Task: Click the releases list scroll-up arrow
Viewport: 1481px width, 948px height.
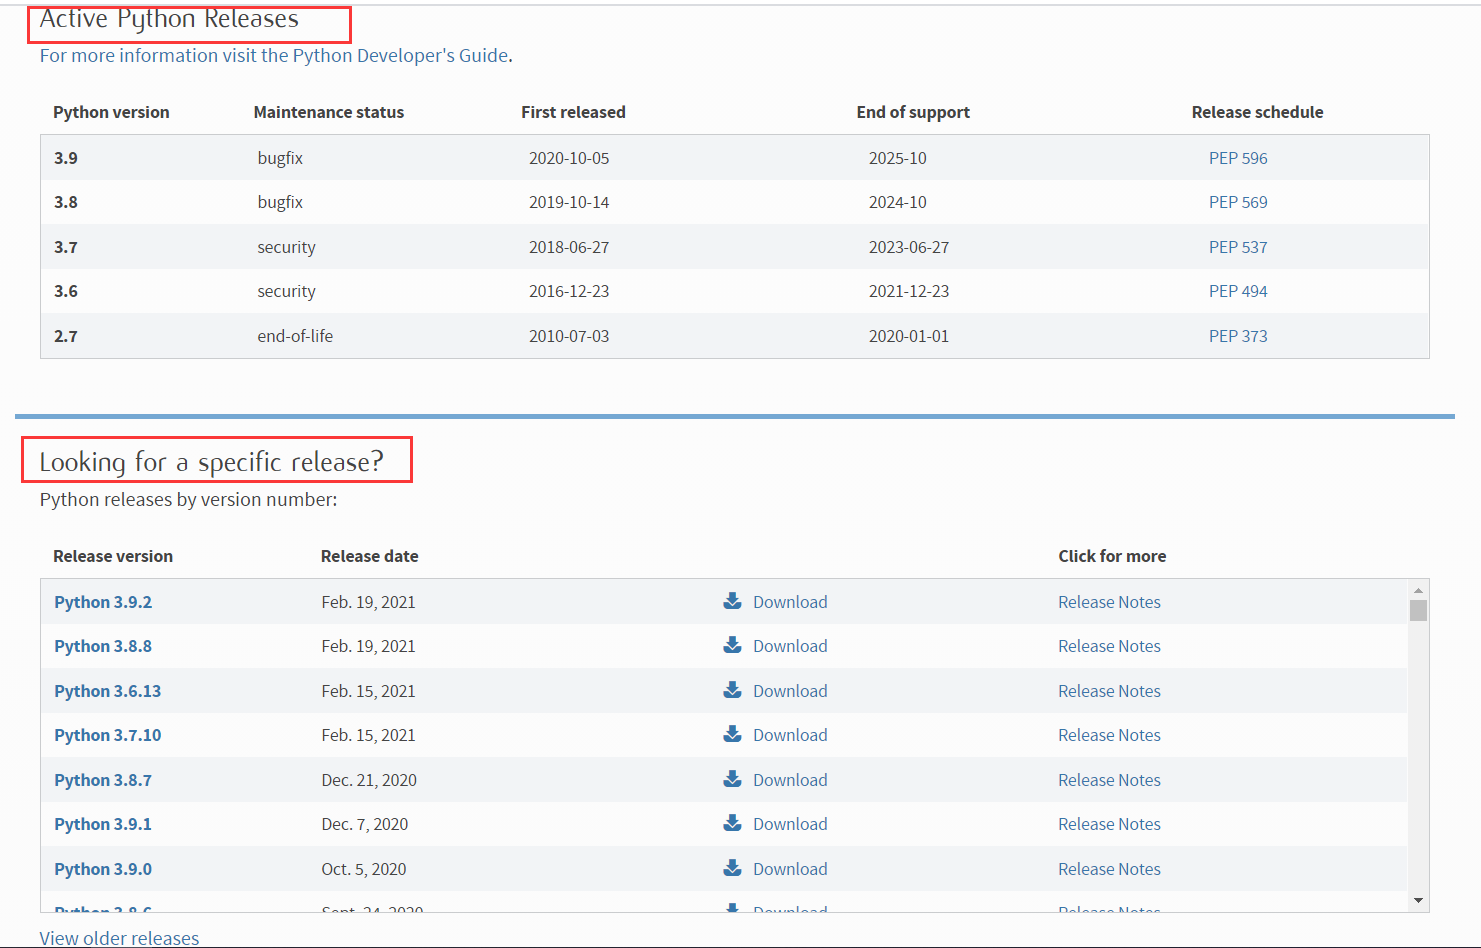Action: click(x=1418, y=590)
